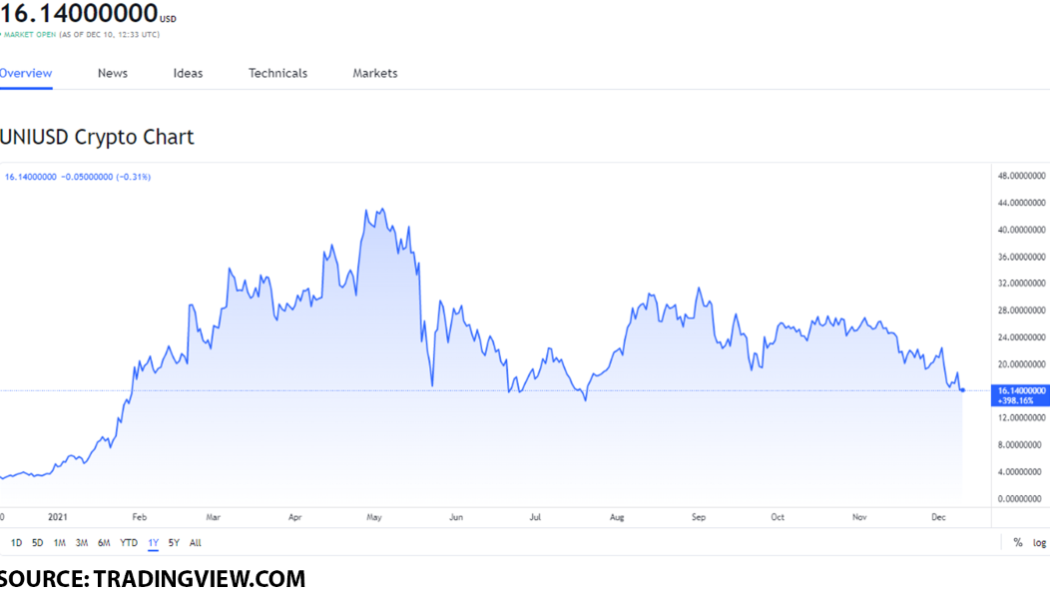
Task: Select the 1D timeframe
Action: pos(17,542)
